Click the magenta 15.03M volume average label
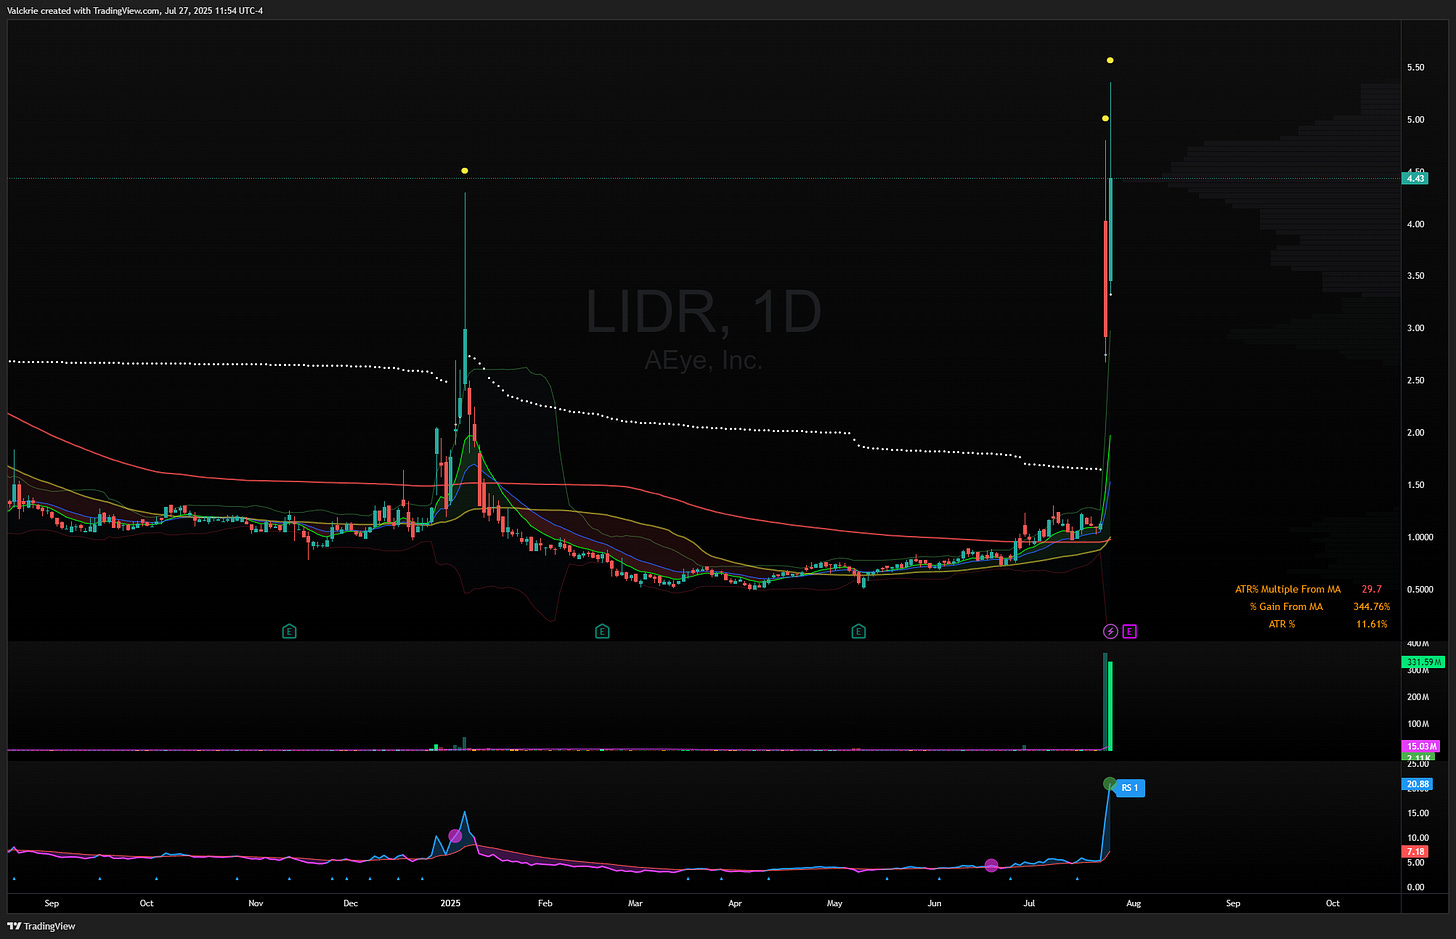This screenshot has width=1456, height=939. (x=1421, y=746)
